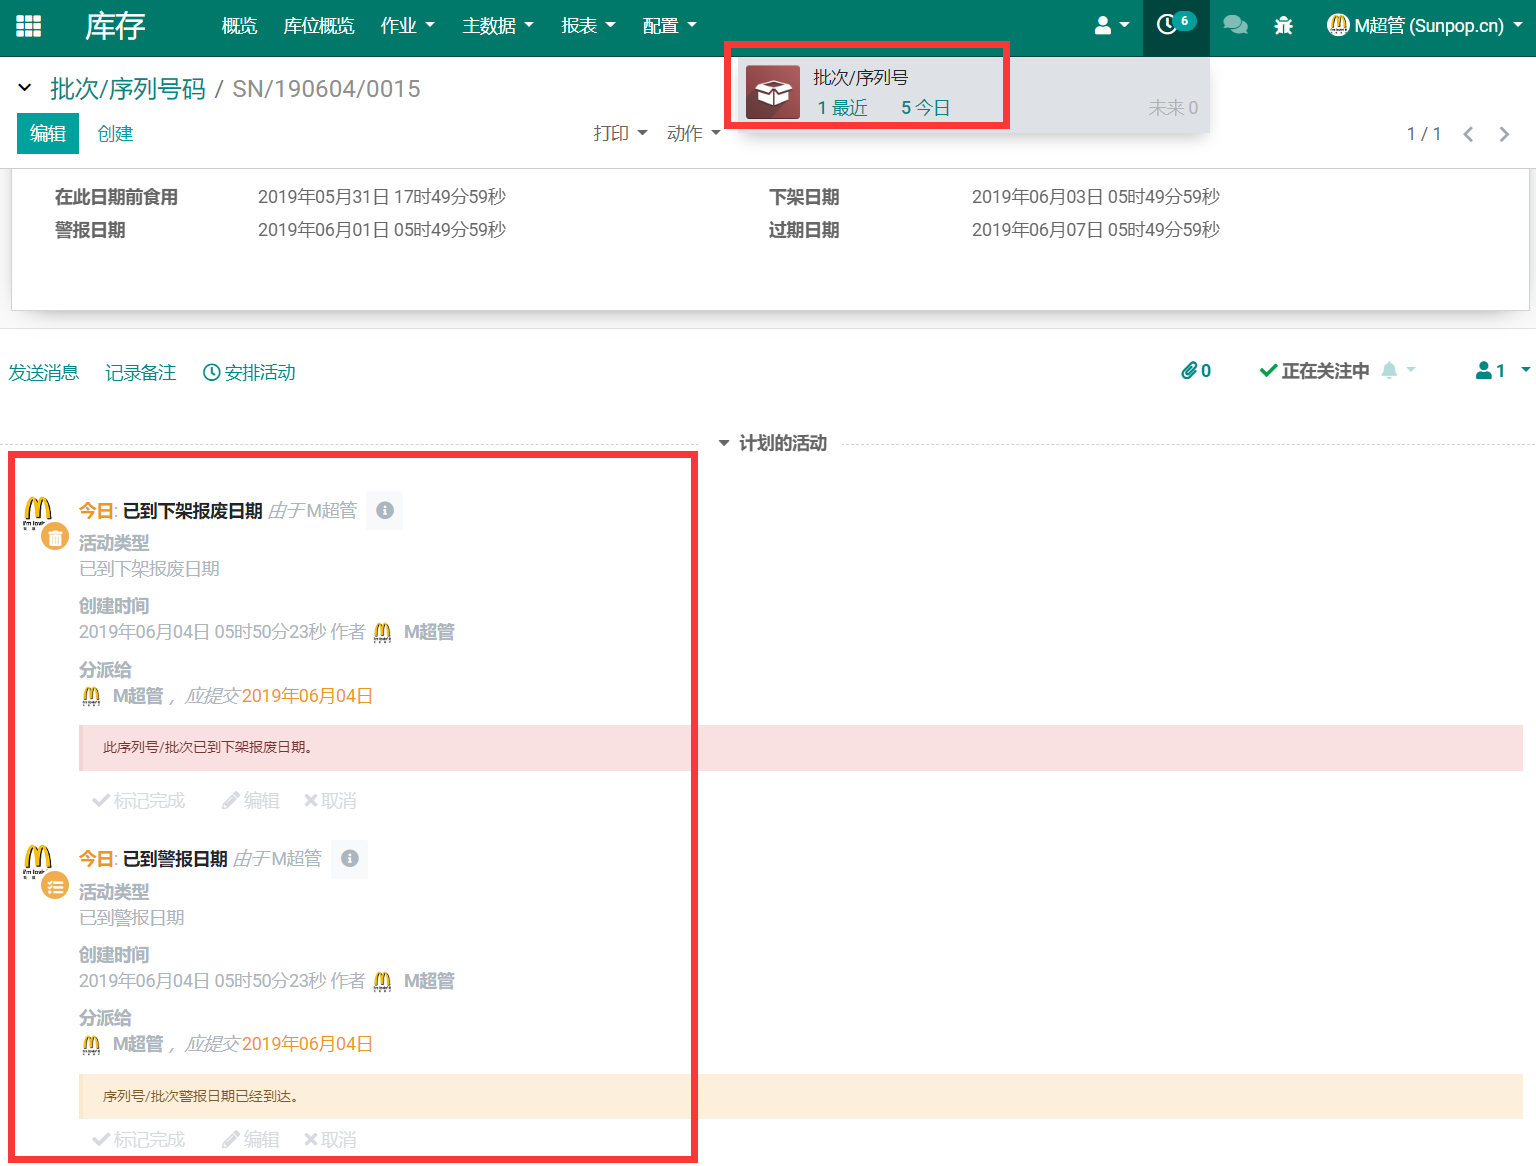Viewport: 1536px width, 1166px height.
Task: Go to previous record arrow
Action: 1468,134
